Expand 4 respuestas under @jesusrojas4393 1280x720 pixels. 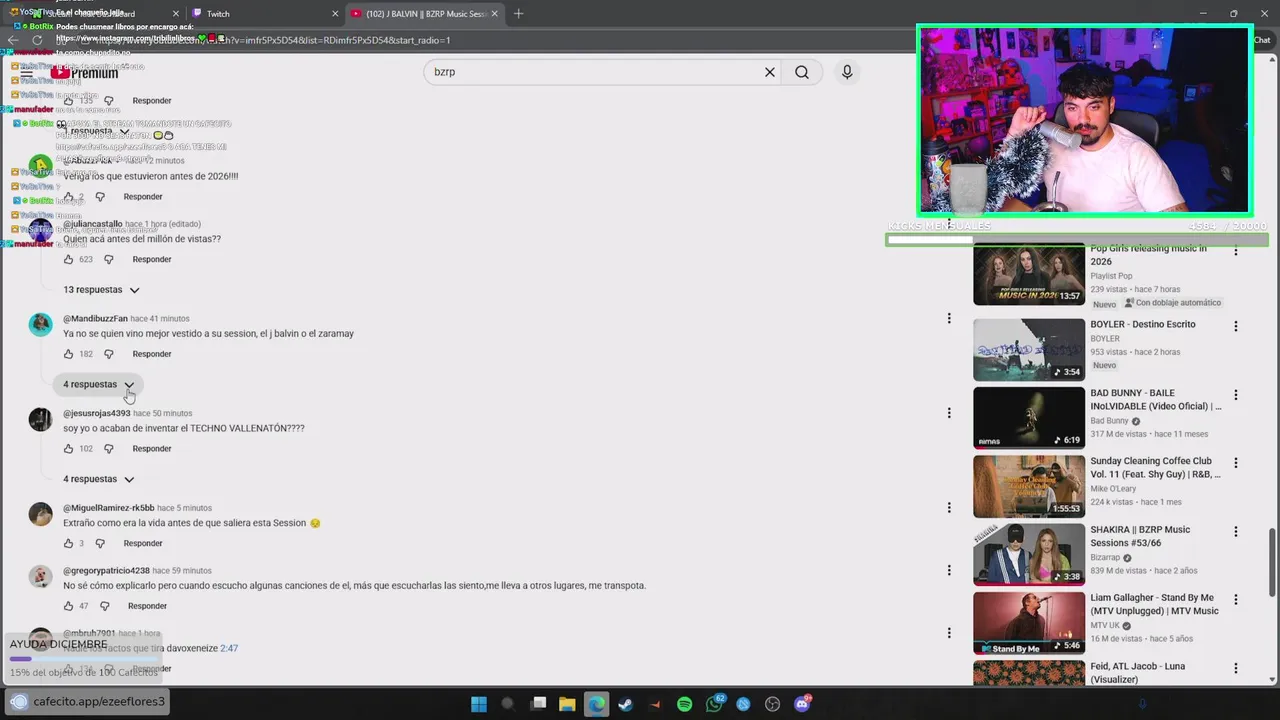(98, 479)
